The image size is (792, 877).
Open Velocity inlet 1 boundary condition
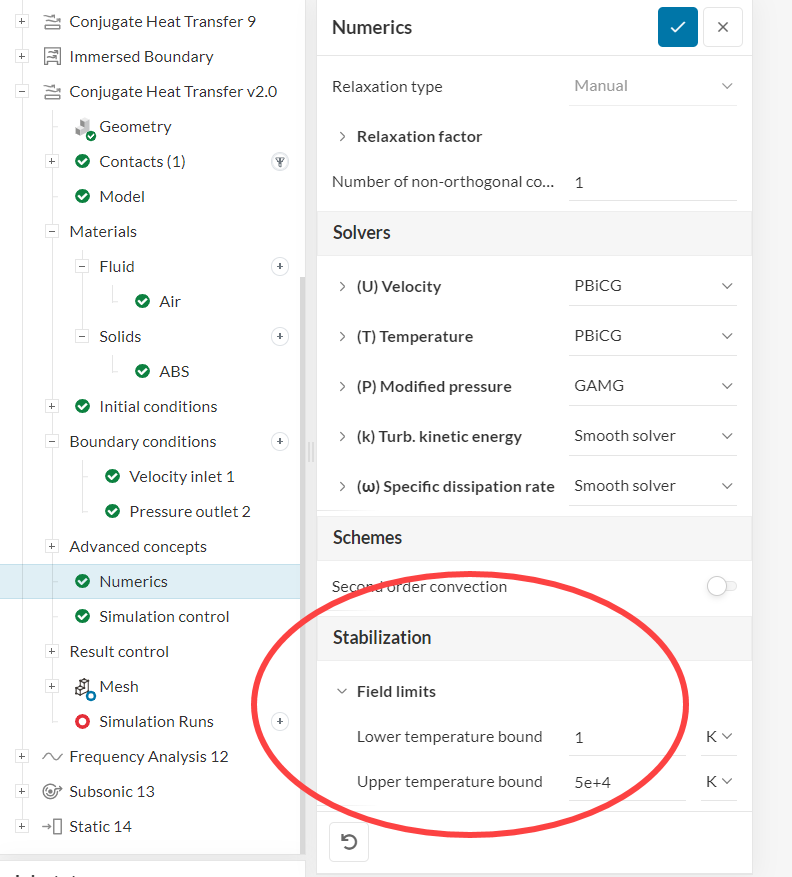point(181,476)
